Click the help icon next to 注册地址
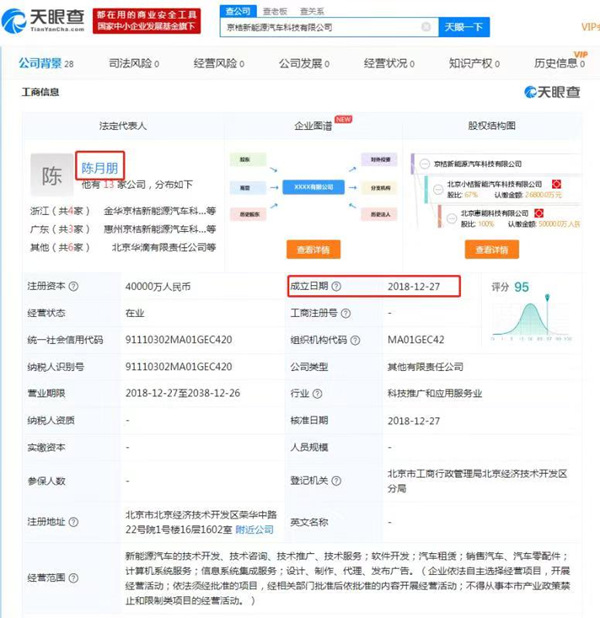 73,522
